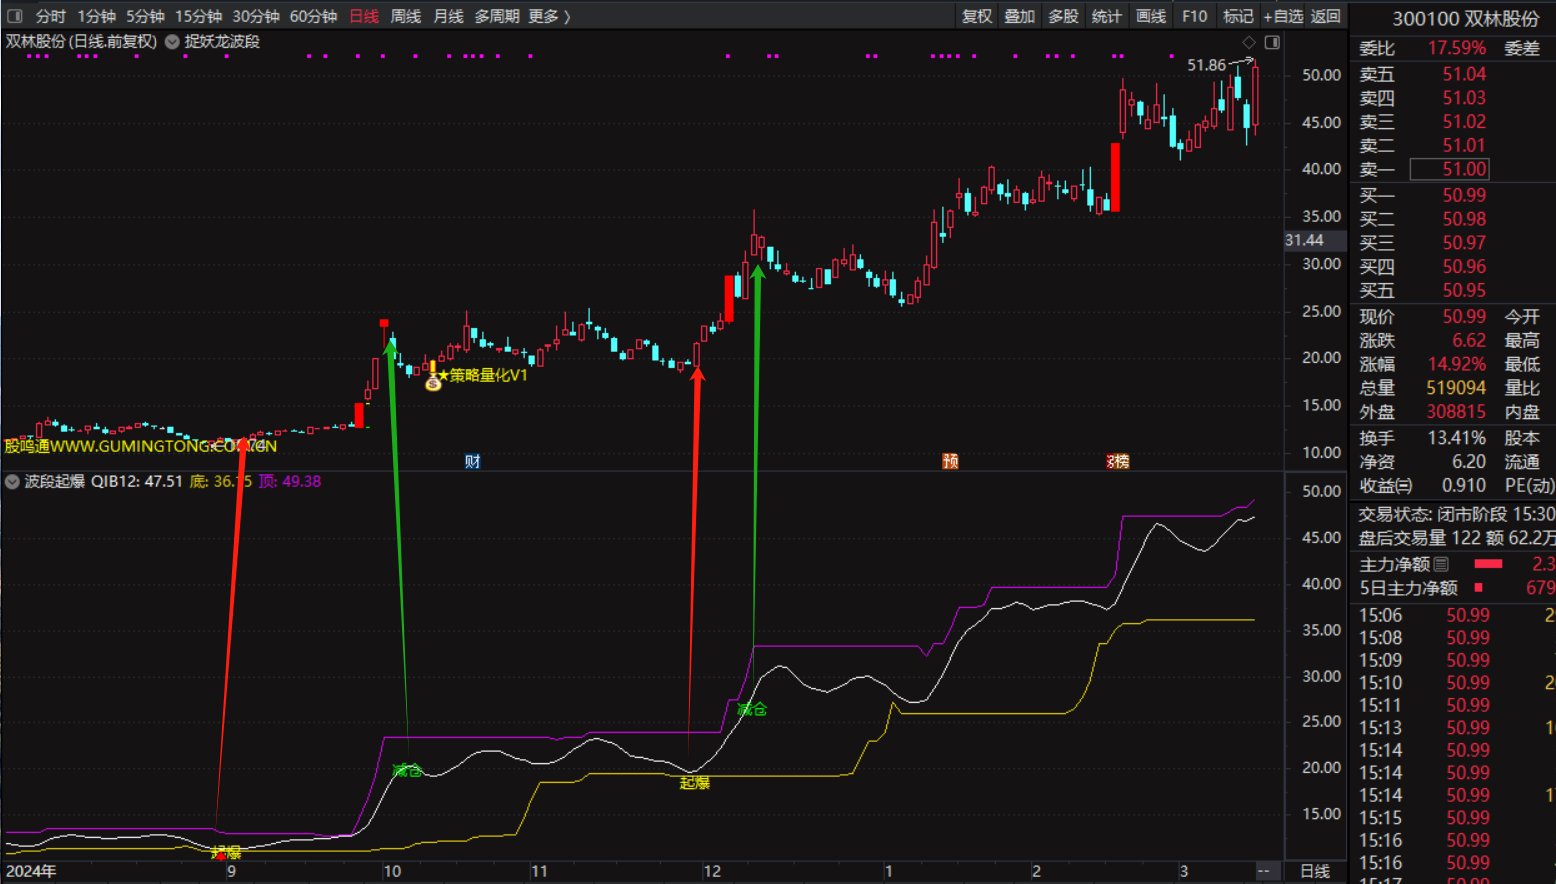Screen dimensions: 1556x884
Task: Open the 主力净额 detail list icon
Action: (x=1441, y=564)
